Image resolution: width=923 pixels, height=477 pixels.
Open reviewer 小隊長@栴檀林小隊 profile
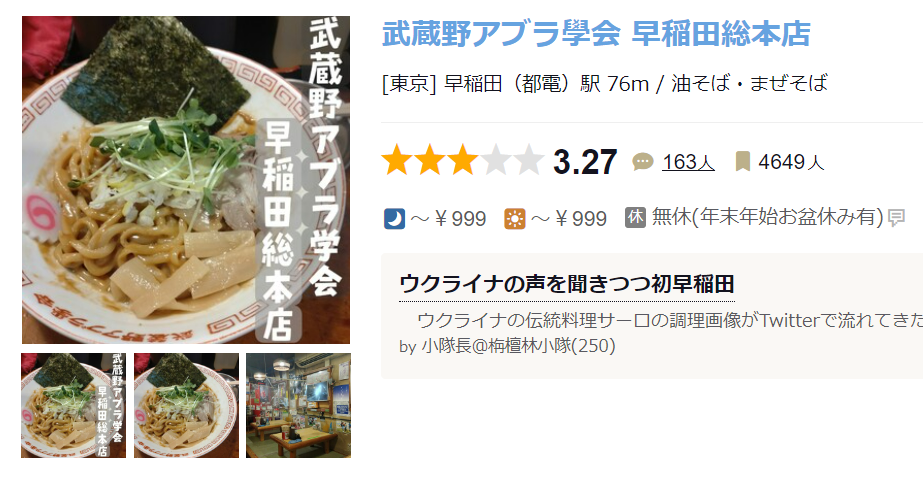(x=519, y=346)
